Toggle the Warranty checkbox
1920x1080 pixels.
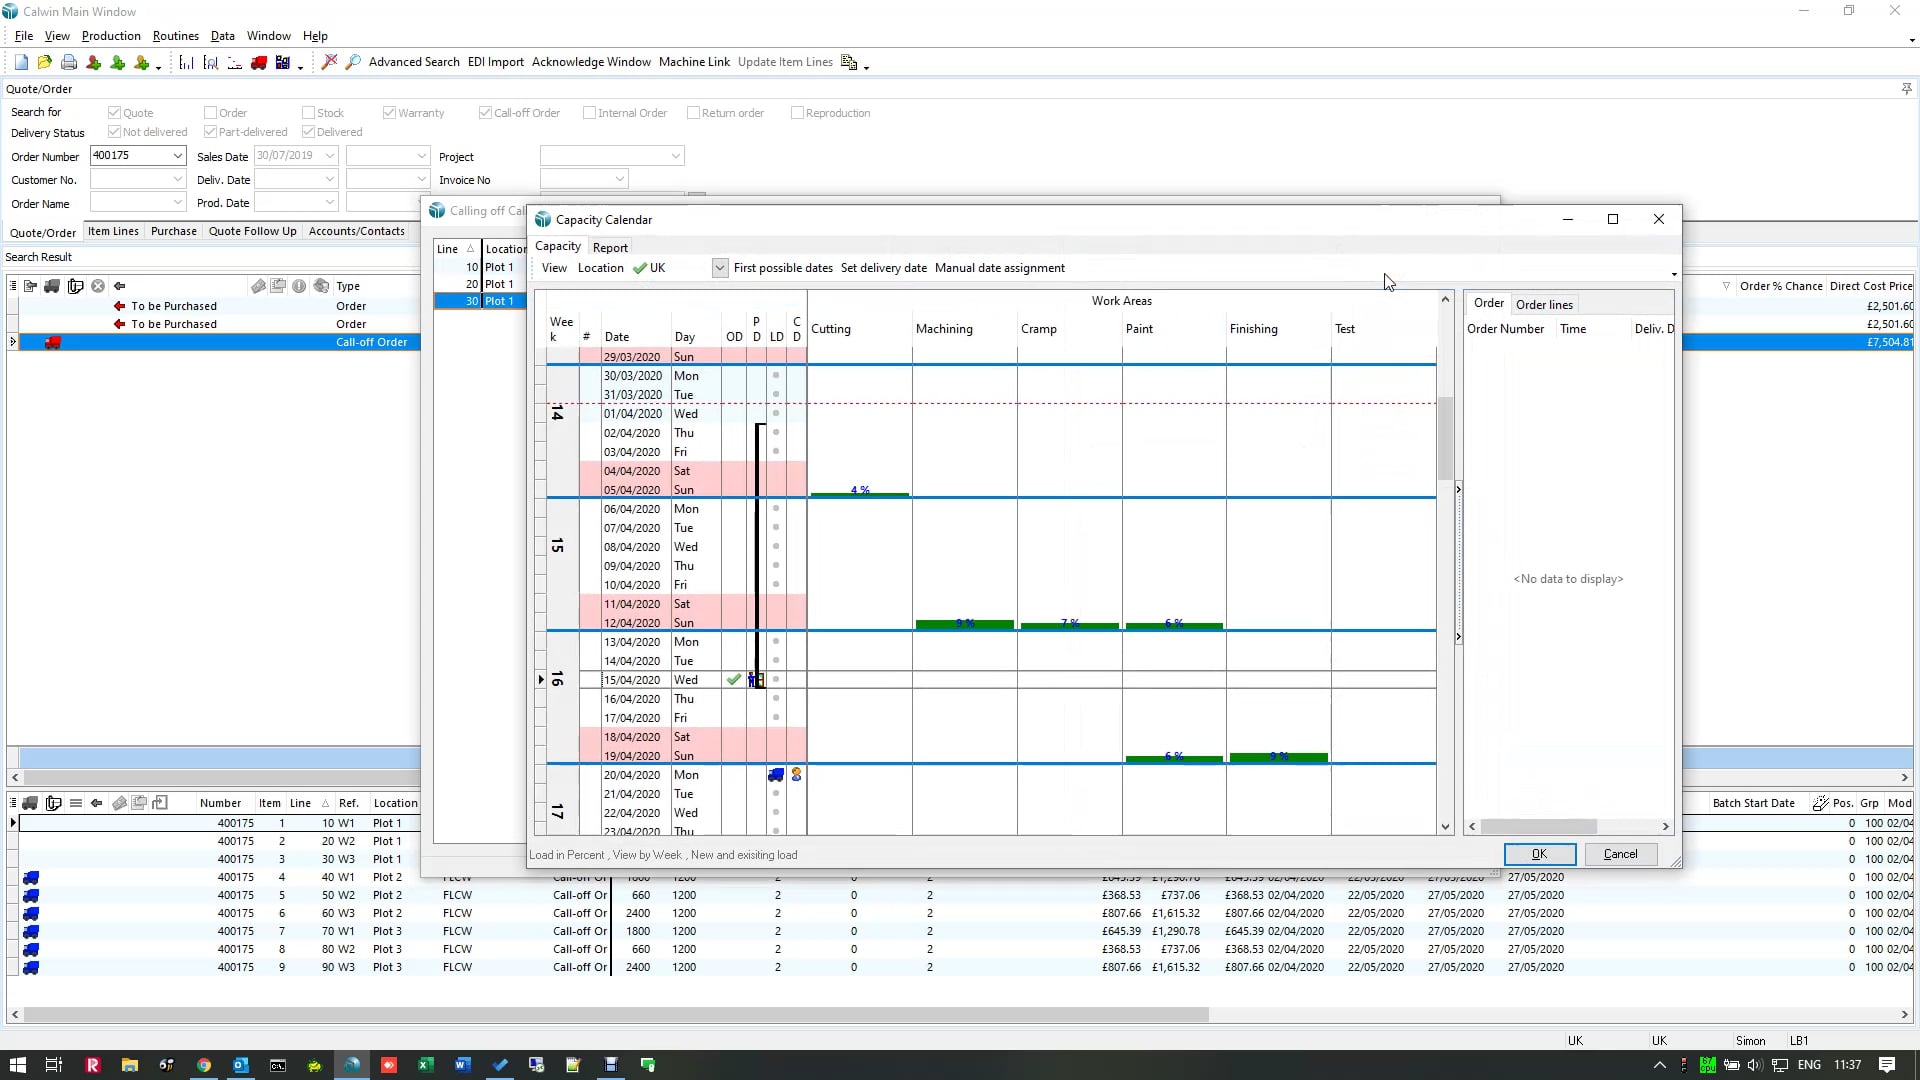pos(389,113)
